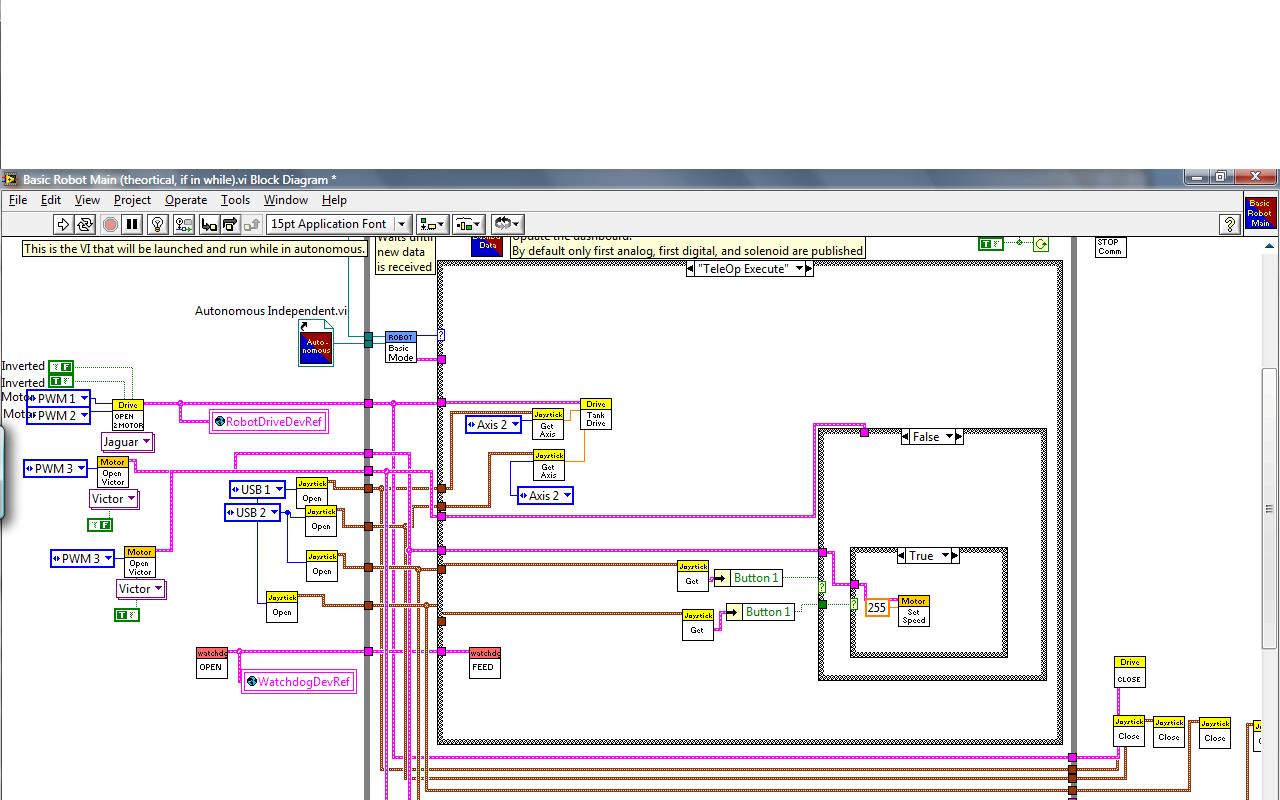Open the View menu
The height and width of the screenshot is (800, 1280).
[87, 200]
